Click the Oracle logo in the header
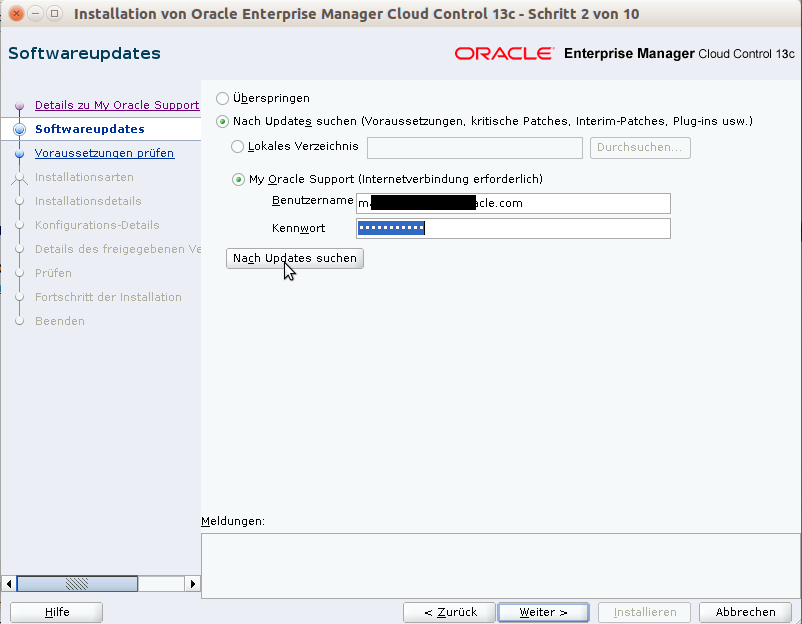This screenshot has width=802, height=624. point(504,54)
